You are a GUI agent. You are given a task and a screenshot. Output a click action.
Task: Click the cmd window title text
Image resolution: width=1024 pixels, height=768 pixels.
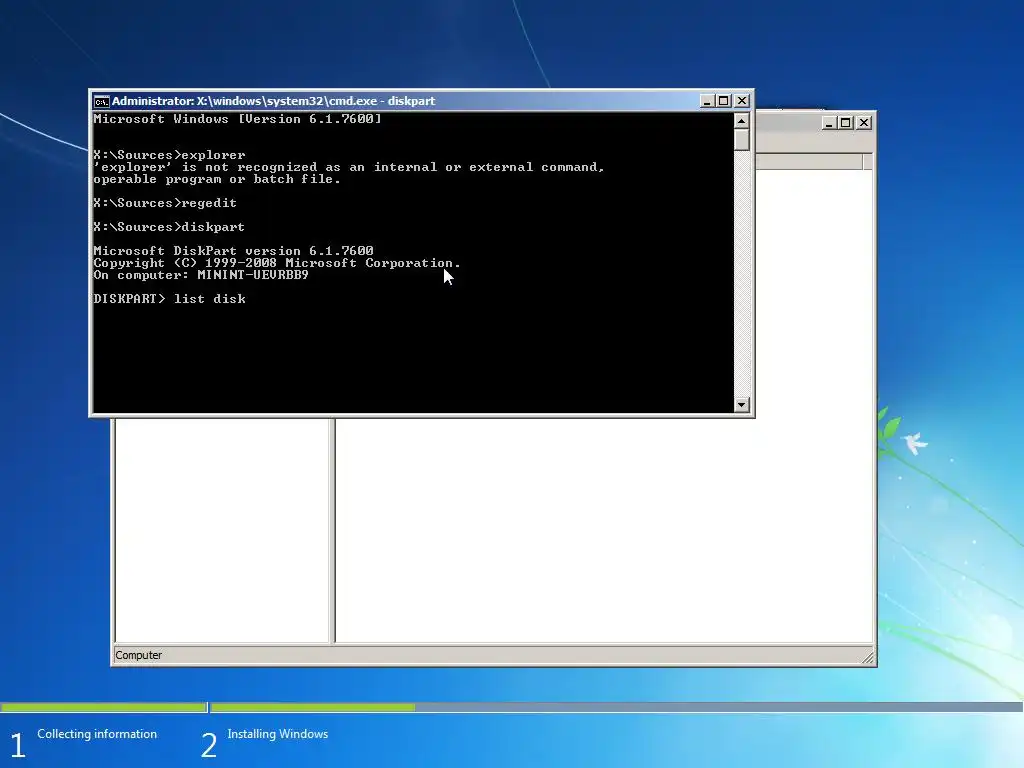(x=274, y=101)
